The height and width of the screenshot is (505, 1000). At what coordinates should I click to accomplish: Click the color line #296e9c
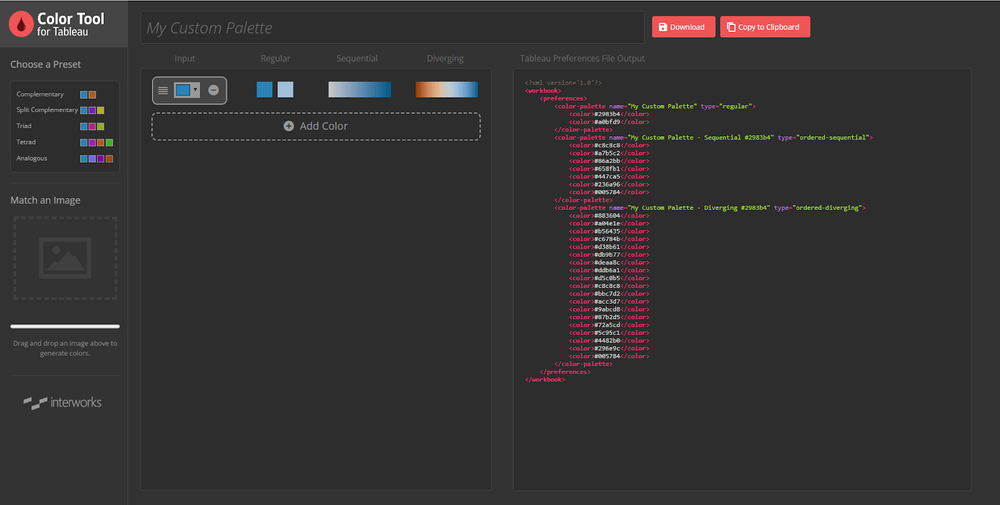[609, 349]
